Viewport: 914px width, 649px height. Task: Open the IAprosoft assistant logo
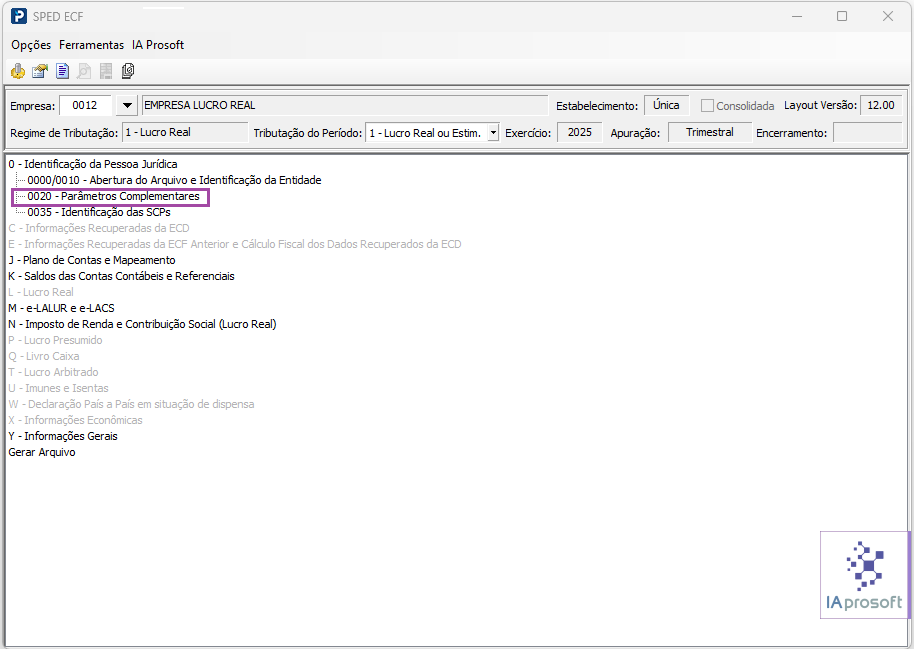point(864,575)
